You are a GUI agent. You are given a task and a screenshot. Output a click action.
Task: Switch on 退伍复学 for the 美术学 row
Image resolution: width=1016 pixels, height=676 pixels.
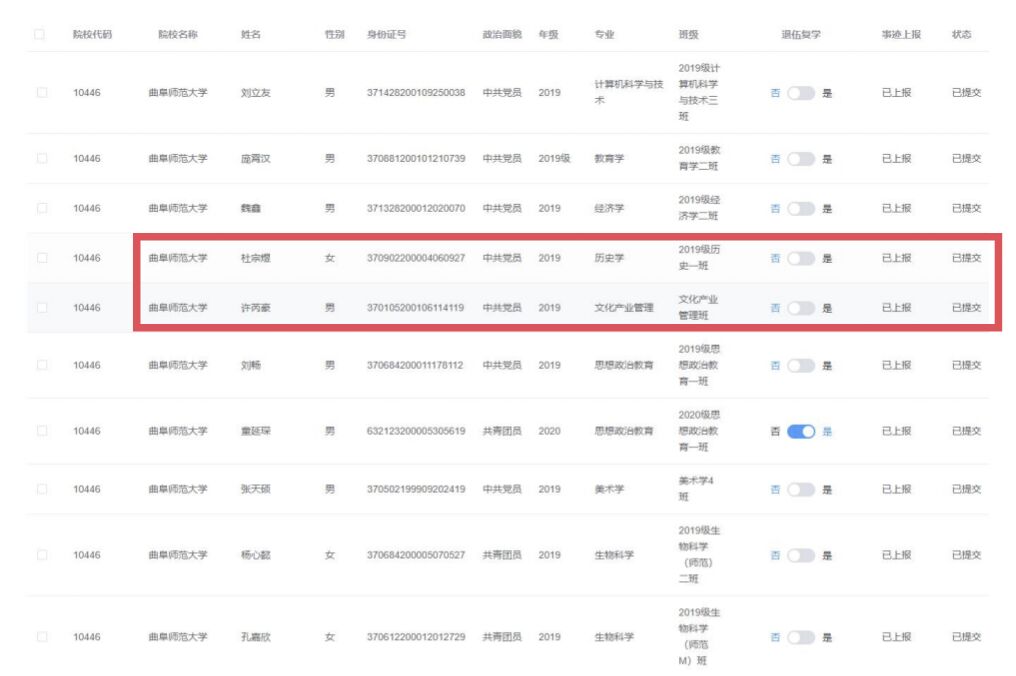(801, 489)
